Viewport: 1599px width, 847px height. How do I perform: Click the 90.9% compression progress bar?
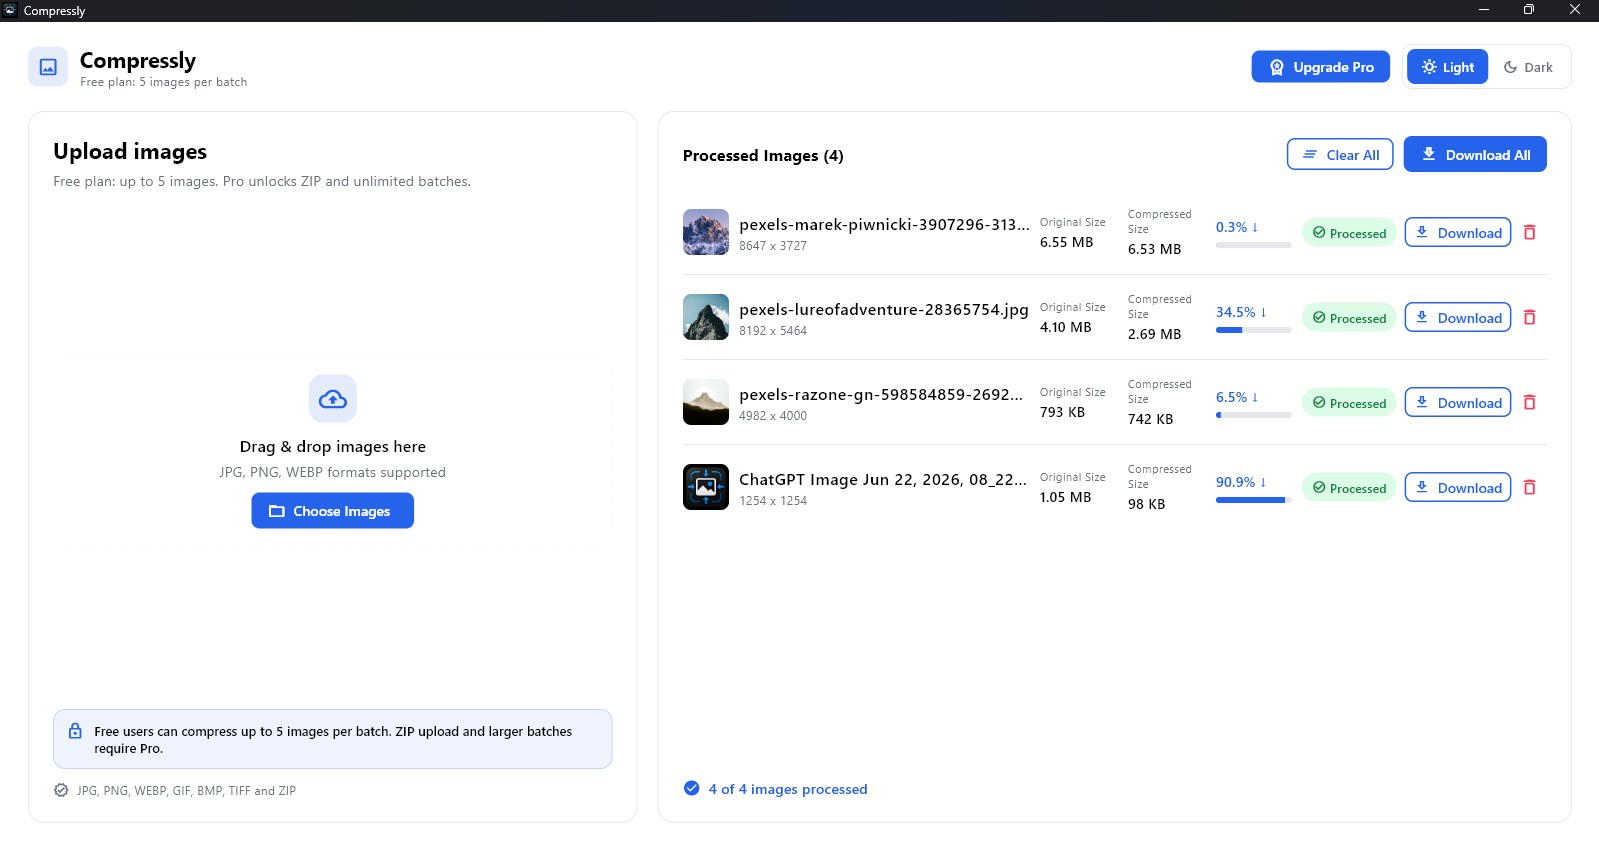click(x=1254, y=500)
